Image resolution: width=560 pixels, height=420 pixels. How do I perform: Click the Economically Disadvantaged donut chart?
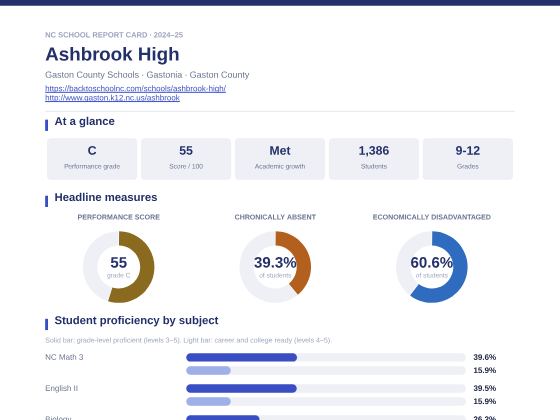pyautogui.click(x=431, y=267)
